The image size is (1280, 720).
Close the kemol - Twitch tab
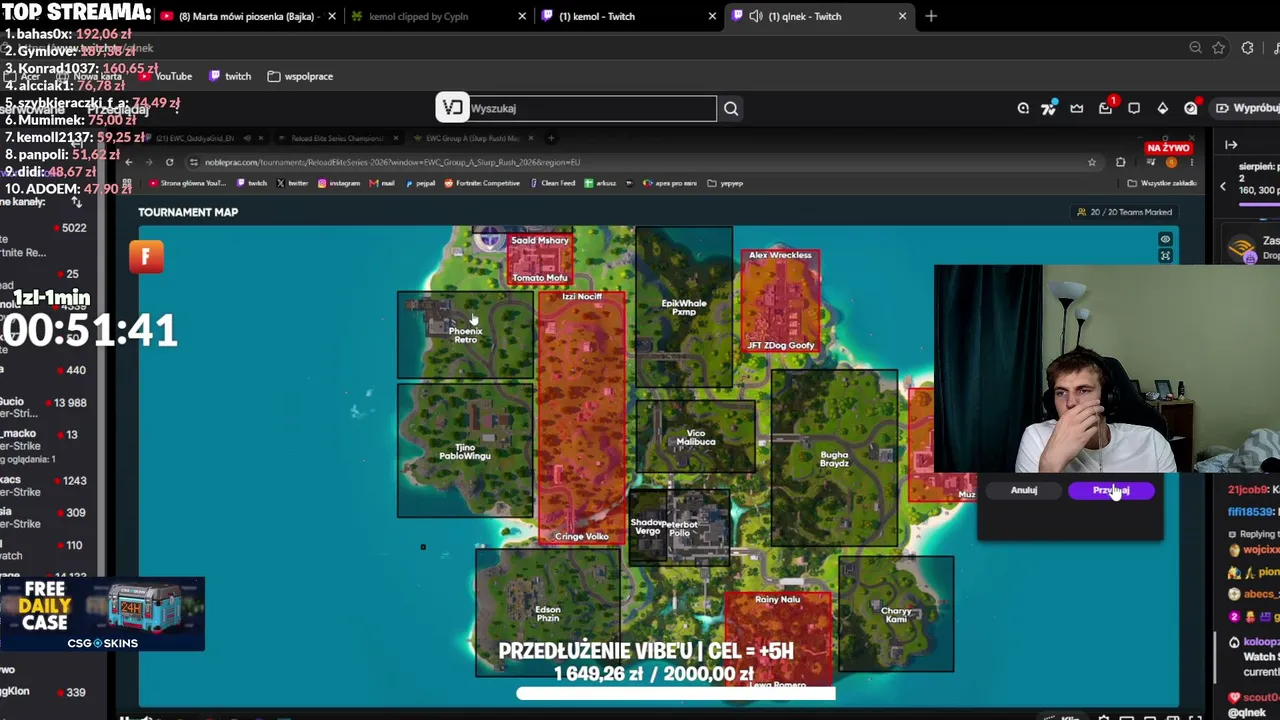coord(712,16)
